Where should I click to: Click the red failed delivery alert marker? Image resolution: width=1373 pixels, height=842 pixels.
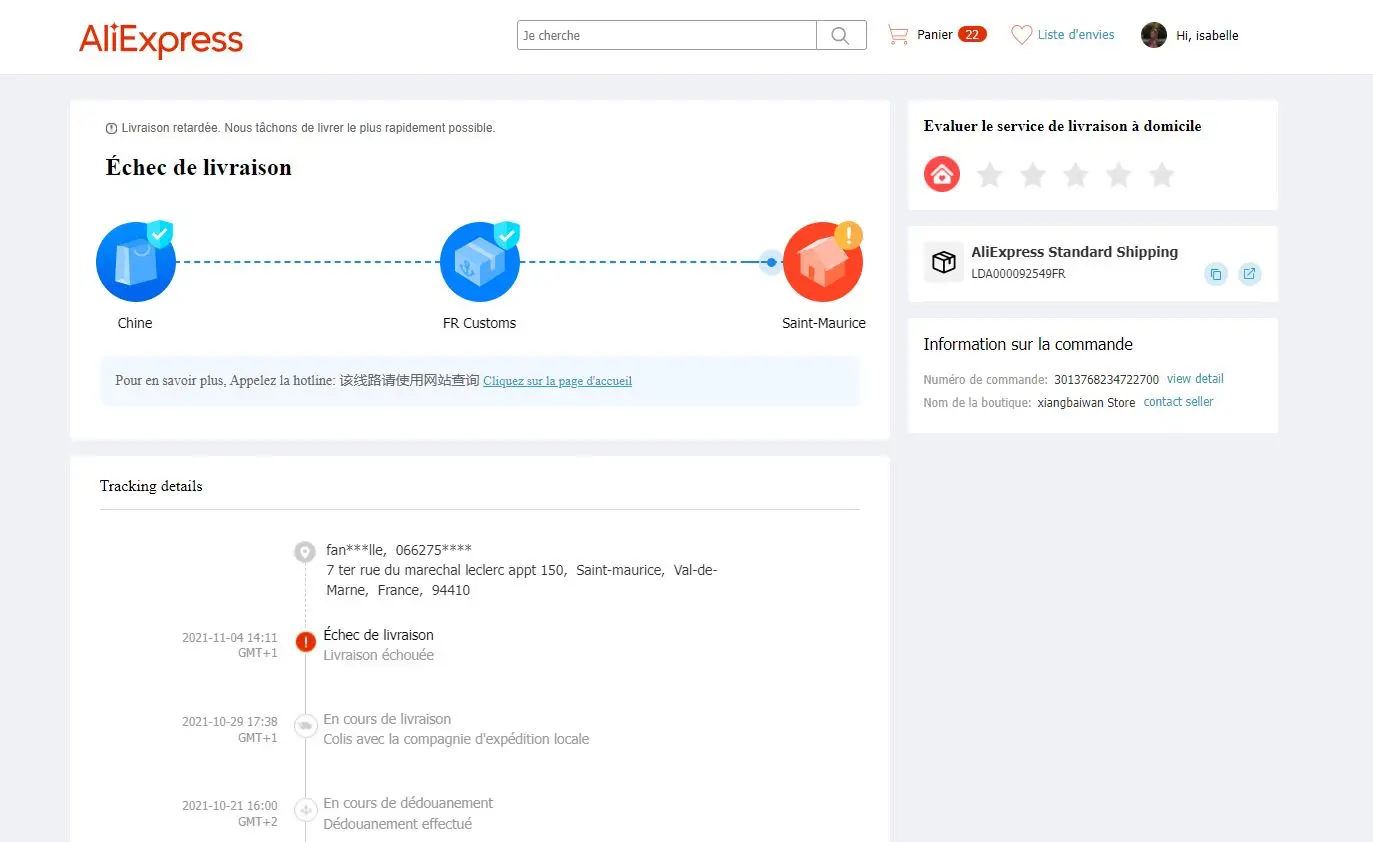coord(306,642)
